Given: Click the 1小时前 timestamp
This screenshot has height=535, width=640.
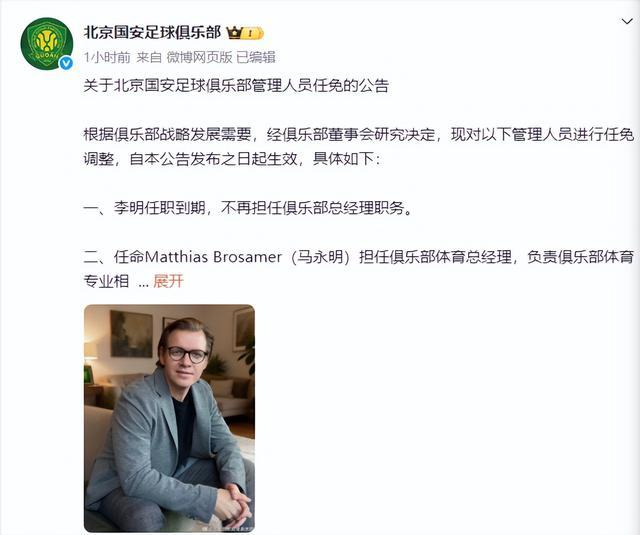Looking at the screenshot, I should [107, 58].
